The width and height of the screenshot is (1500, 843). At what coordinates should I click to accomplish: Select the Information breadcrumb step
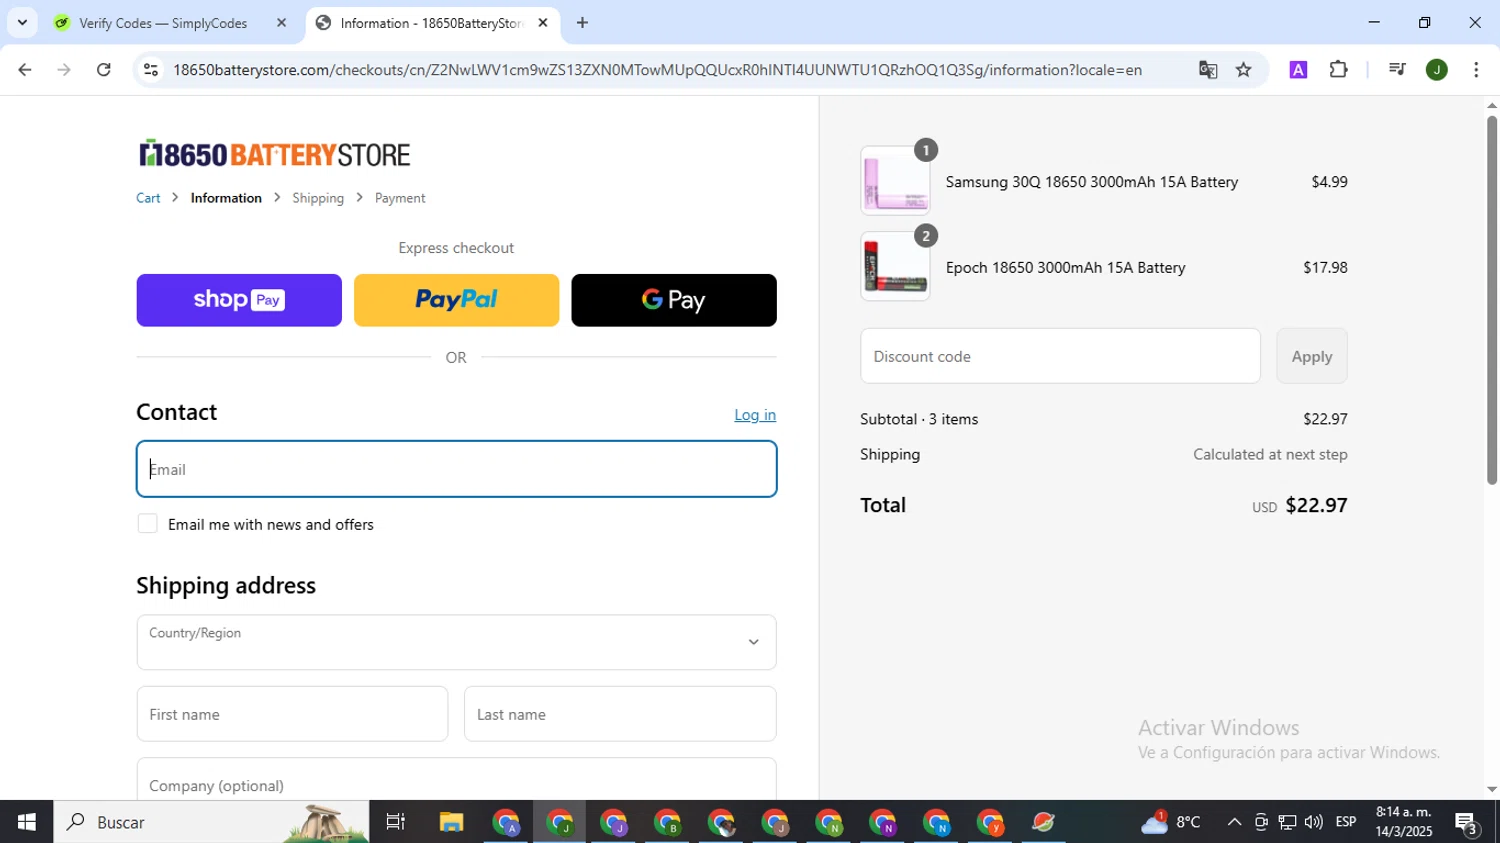pyautogui.click(x=226, y=198)
